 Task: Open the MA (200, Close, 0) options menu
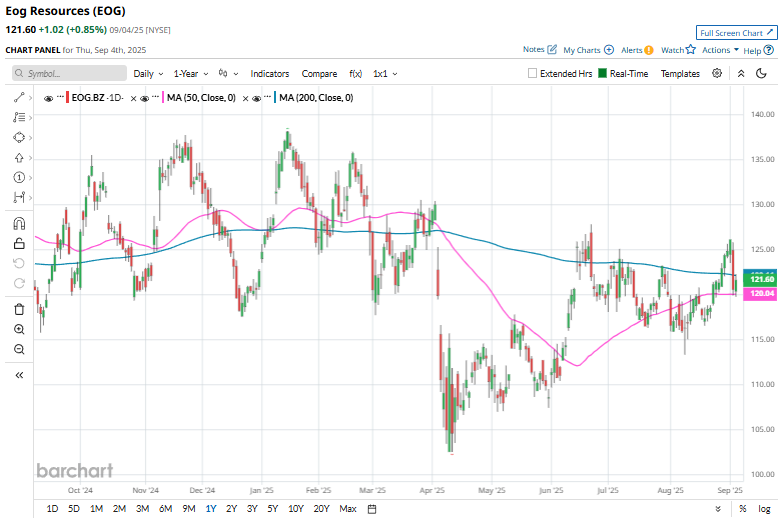click(267, 96)
